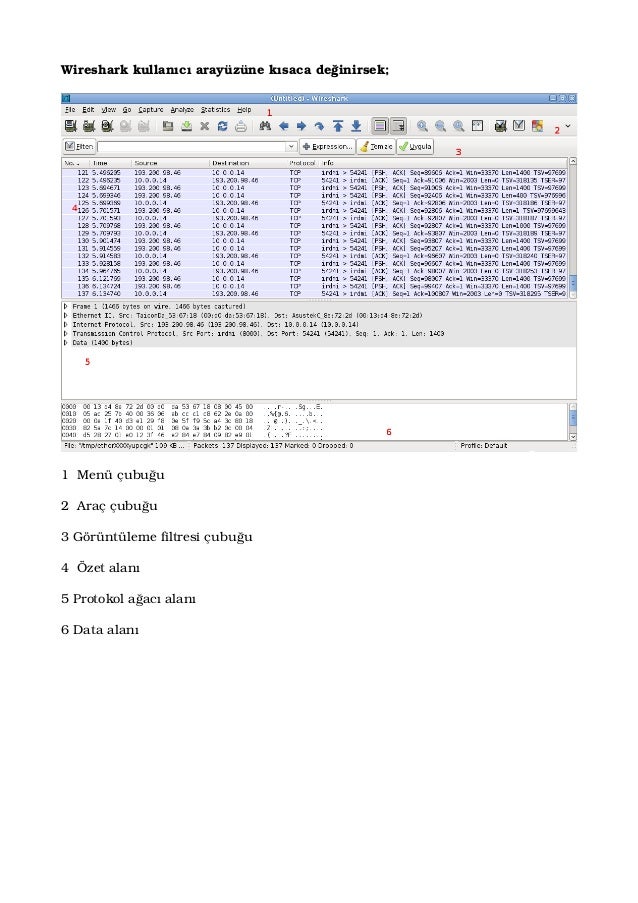This screenshot has width=638, height=903.
Task: Select packet number 128 row
Action: 314,225
